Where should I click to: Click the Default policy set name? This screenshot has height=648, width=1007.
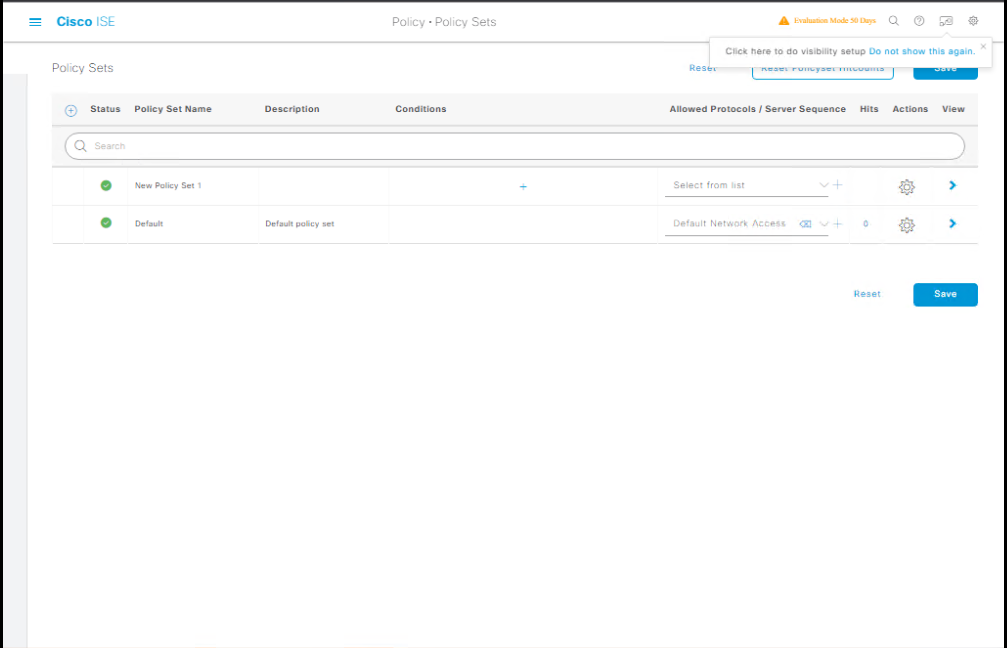(149, 223)
